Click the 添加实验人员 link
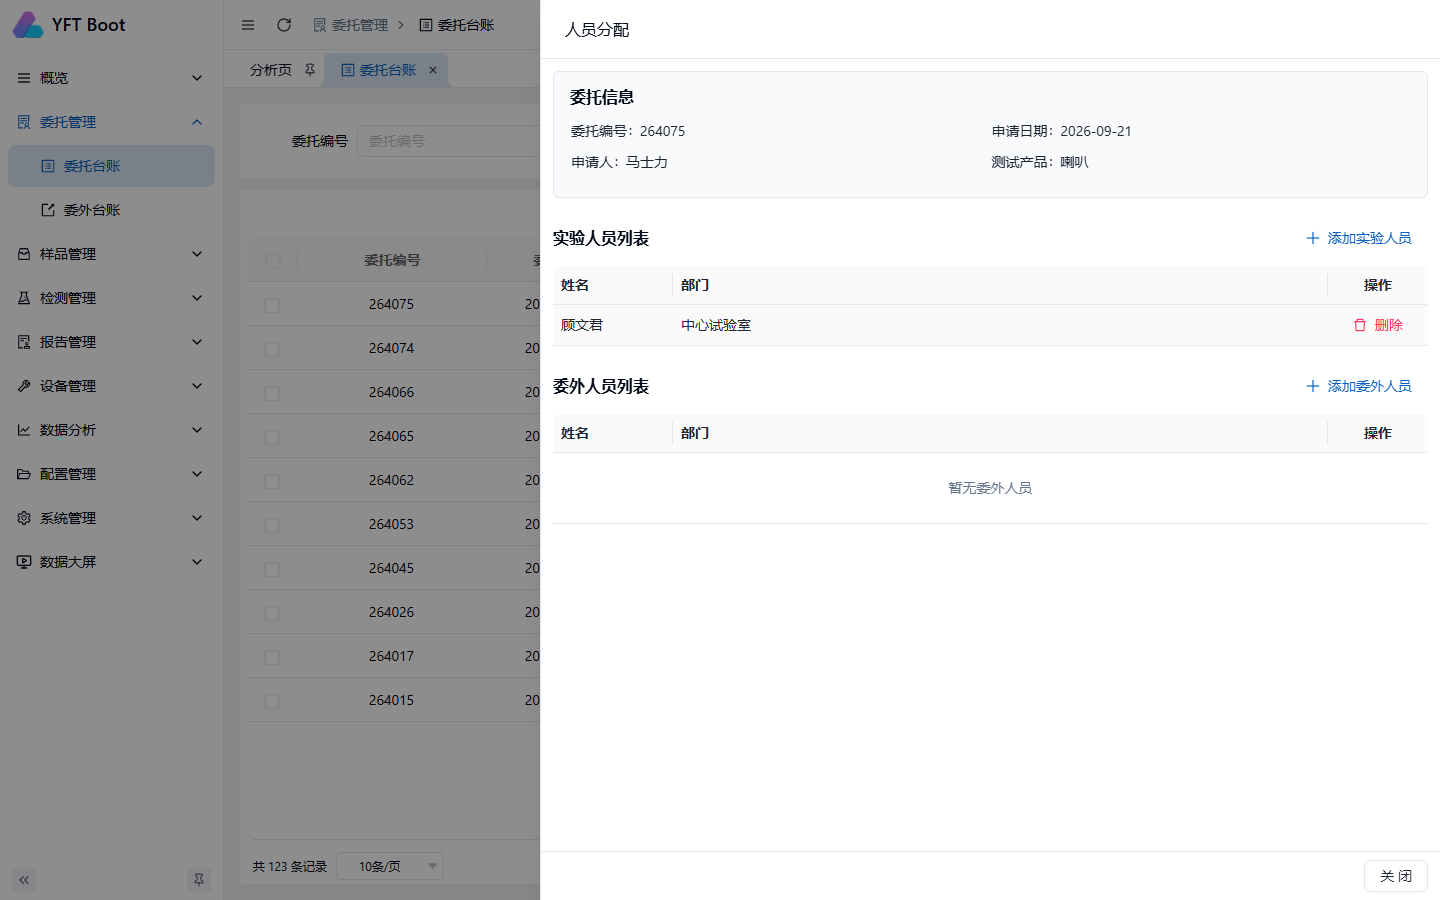The width and height of the screenshot is (1440, 900). pos(1358,238)
